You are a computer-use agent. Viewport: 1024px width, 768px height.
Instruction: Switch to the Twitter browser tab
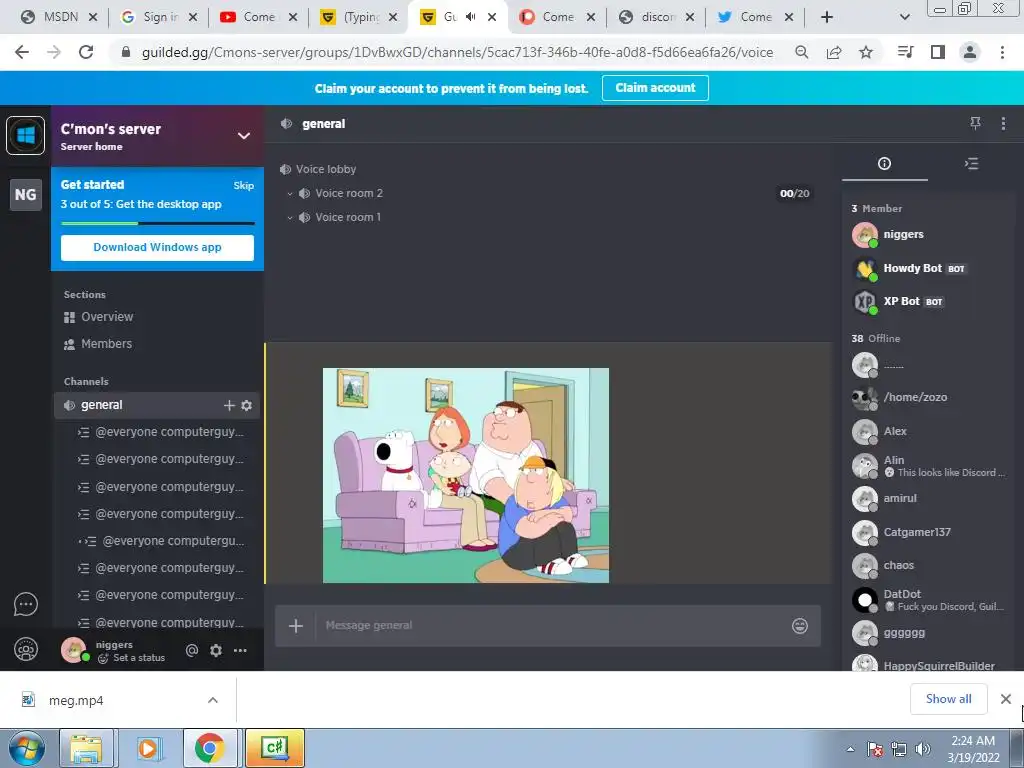click(x=755, y=17)
